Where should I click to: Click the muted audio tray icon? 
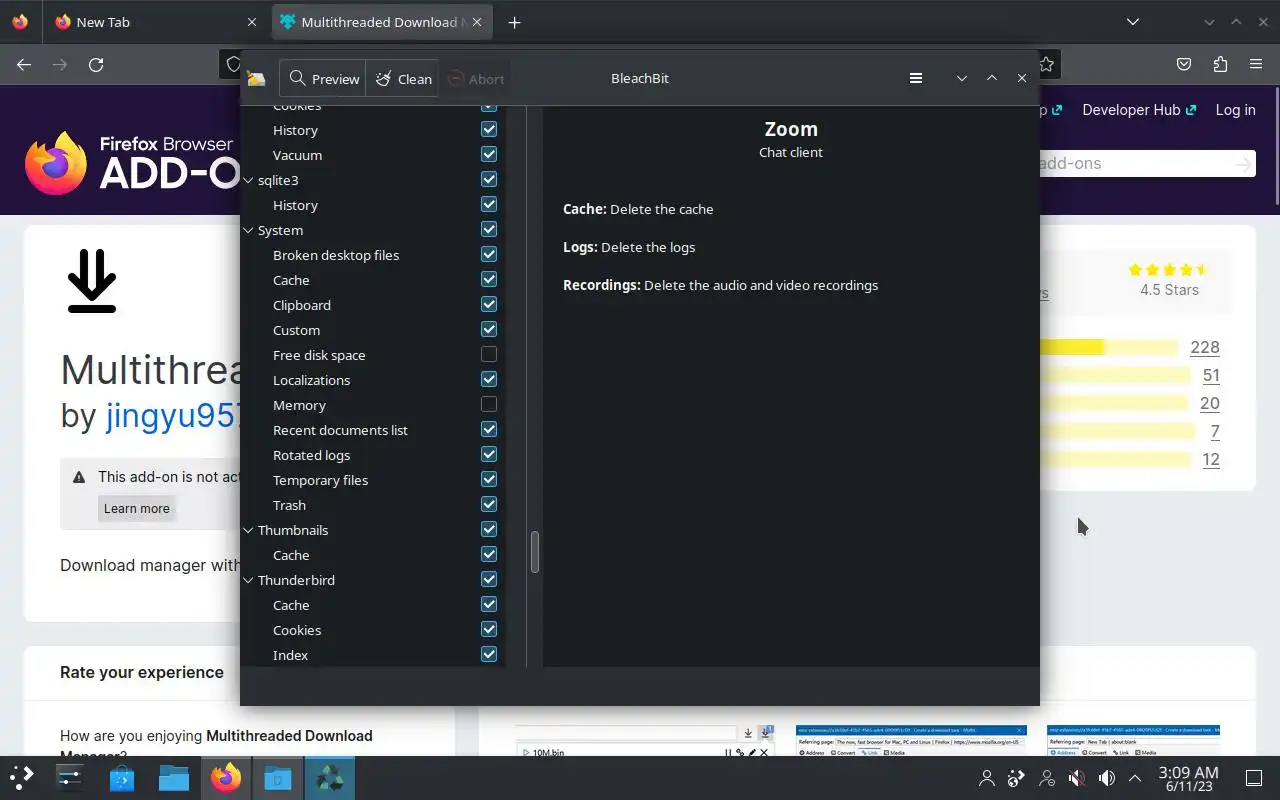(x=1076, y=778)
